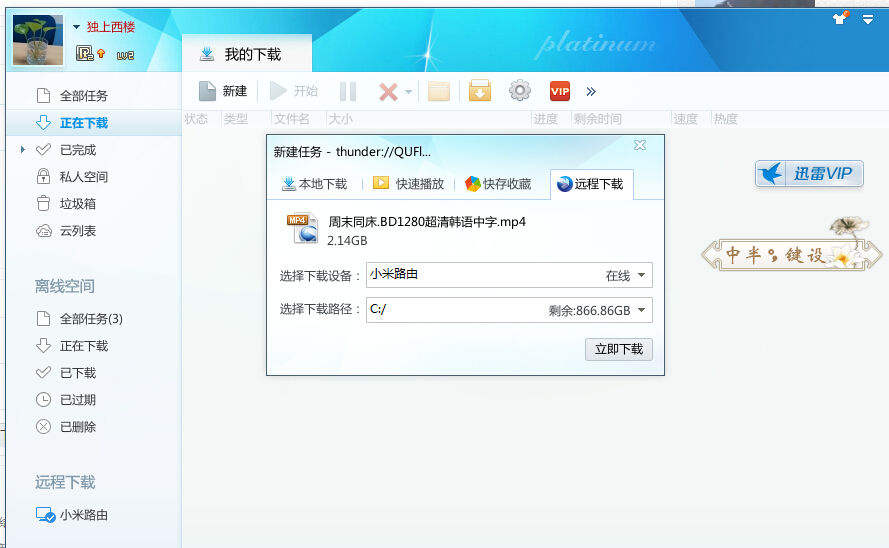Click the 2.14GB file size text
Viewport: 889px width, 548px height.
tap(347, 241)
